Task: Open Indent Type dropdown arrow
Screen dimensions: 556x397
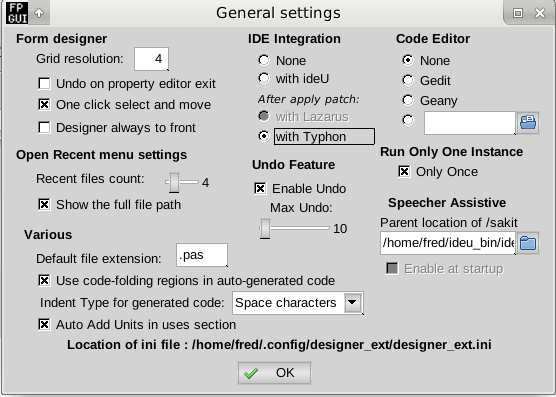Action: pos(352,302)
